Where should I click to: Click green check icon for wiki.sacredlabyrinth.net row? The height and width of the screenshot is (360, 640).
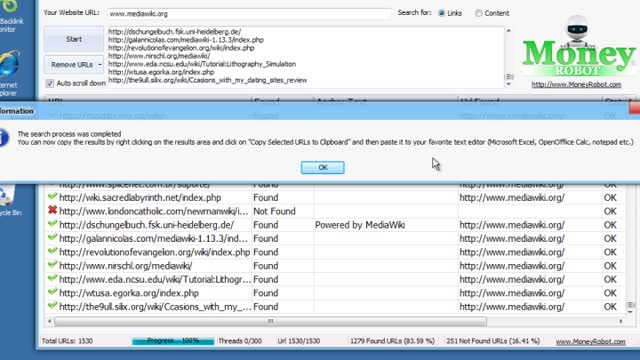click(x=52, y=197)
